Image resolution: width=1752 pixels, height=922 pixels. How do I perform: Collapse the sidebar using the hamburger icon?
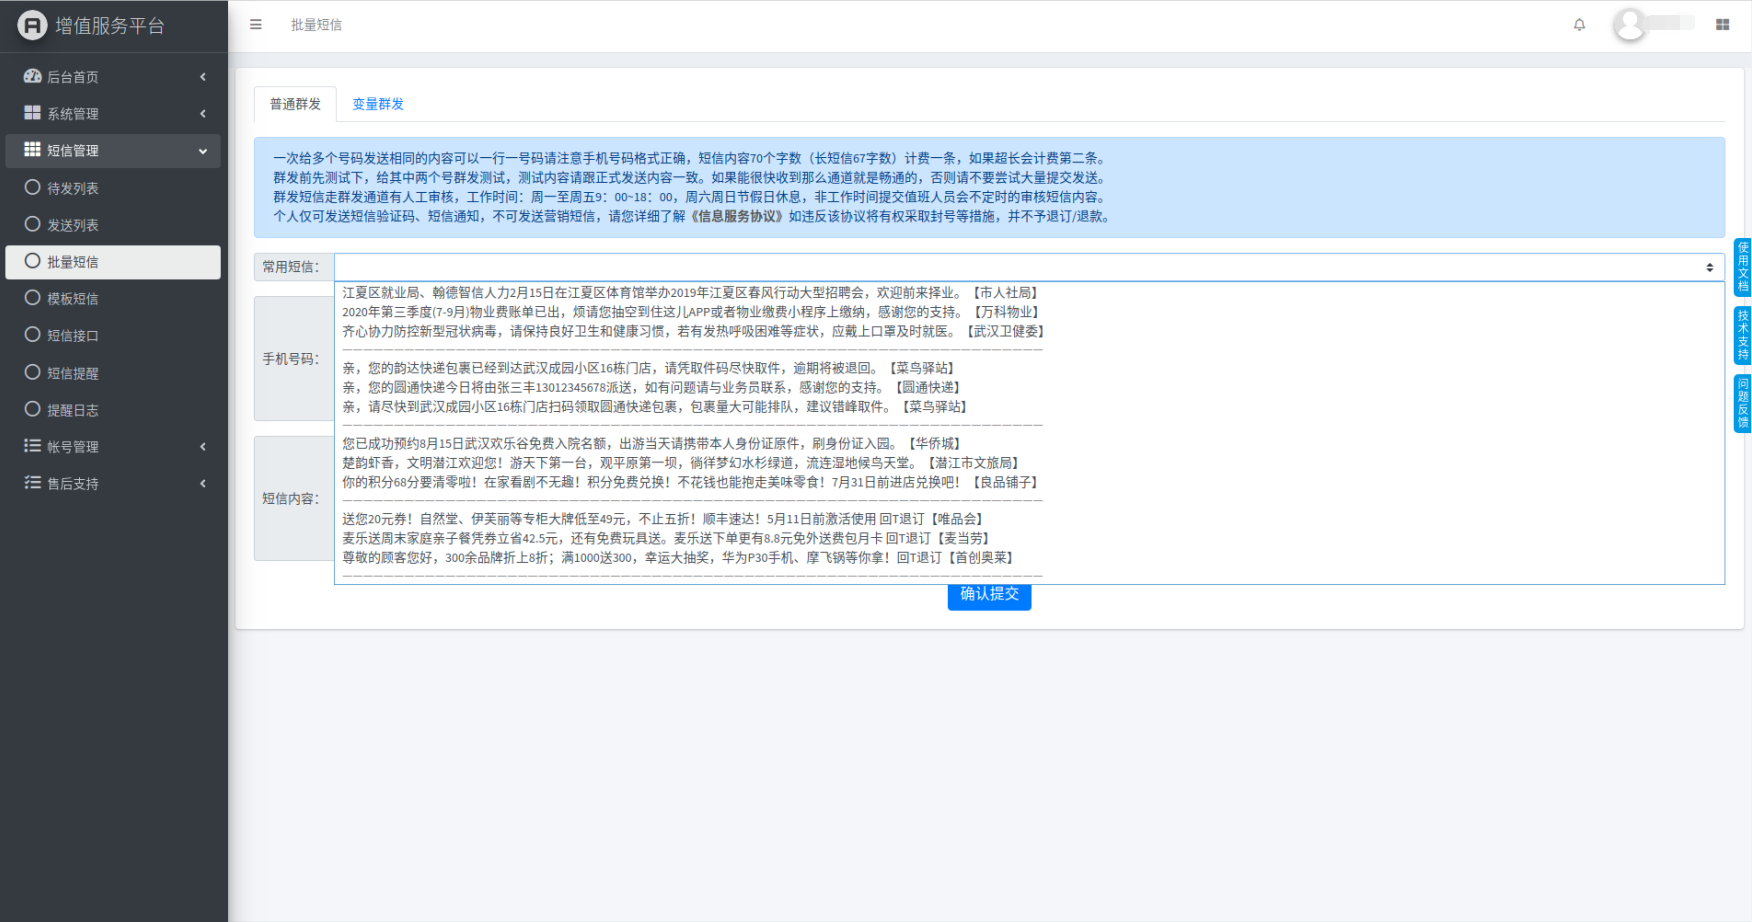255,24
